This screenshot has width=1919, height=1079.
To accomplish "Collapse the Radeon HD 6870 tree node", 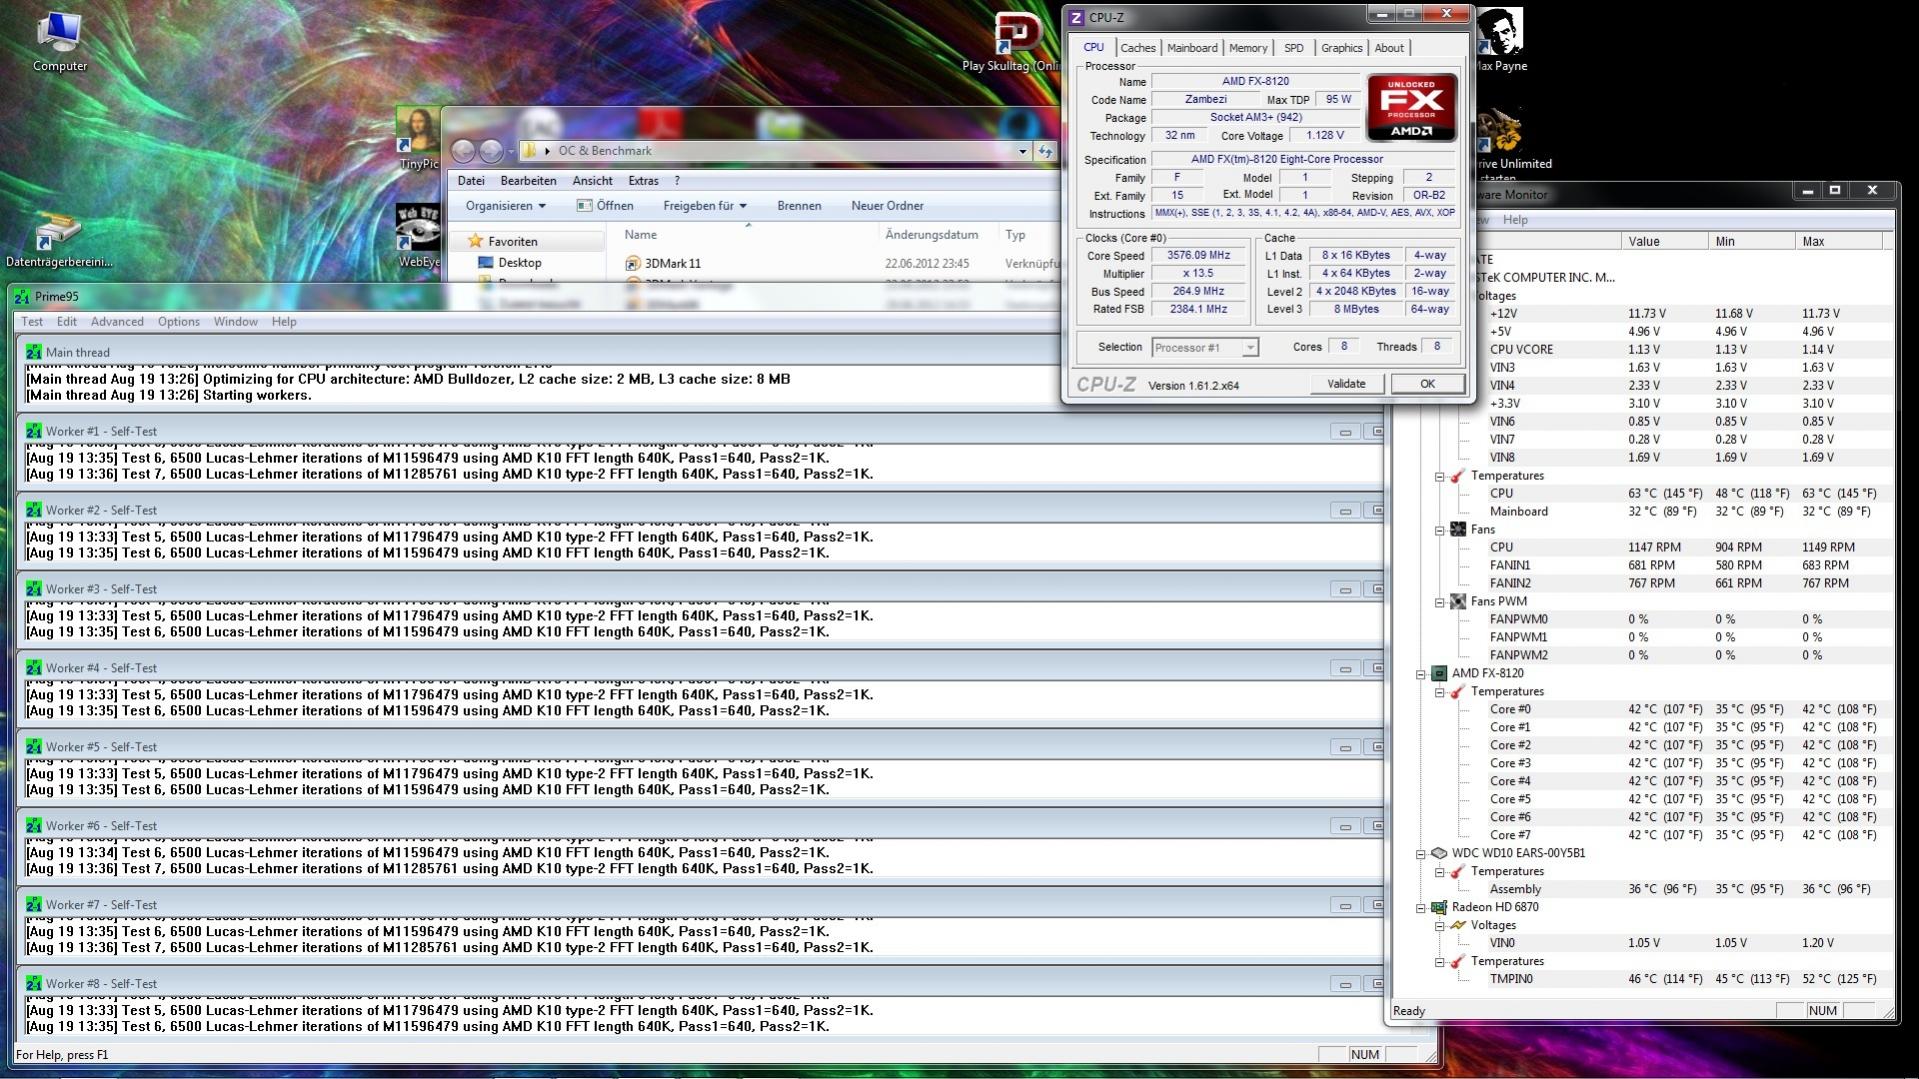I will [x=1420, y=908].
